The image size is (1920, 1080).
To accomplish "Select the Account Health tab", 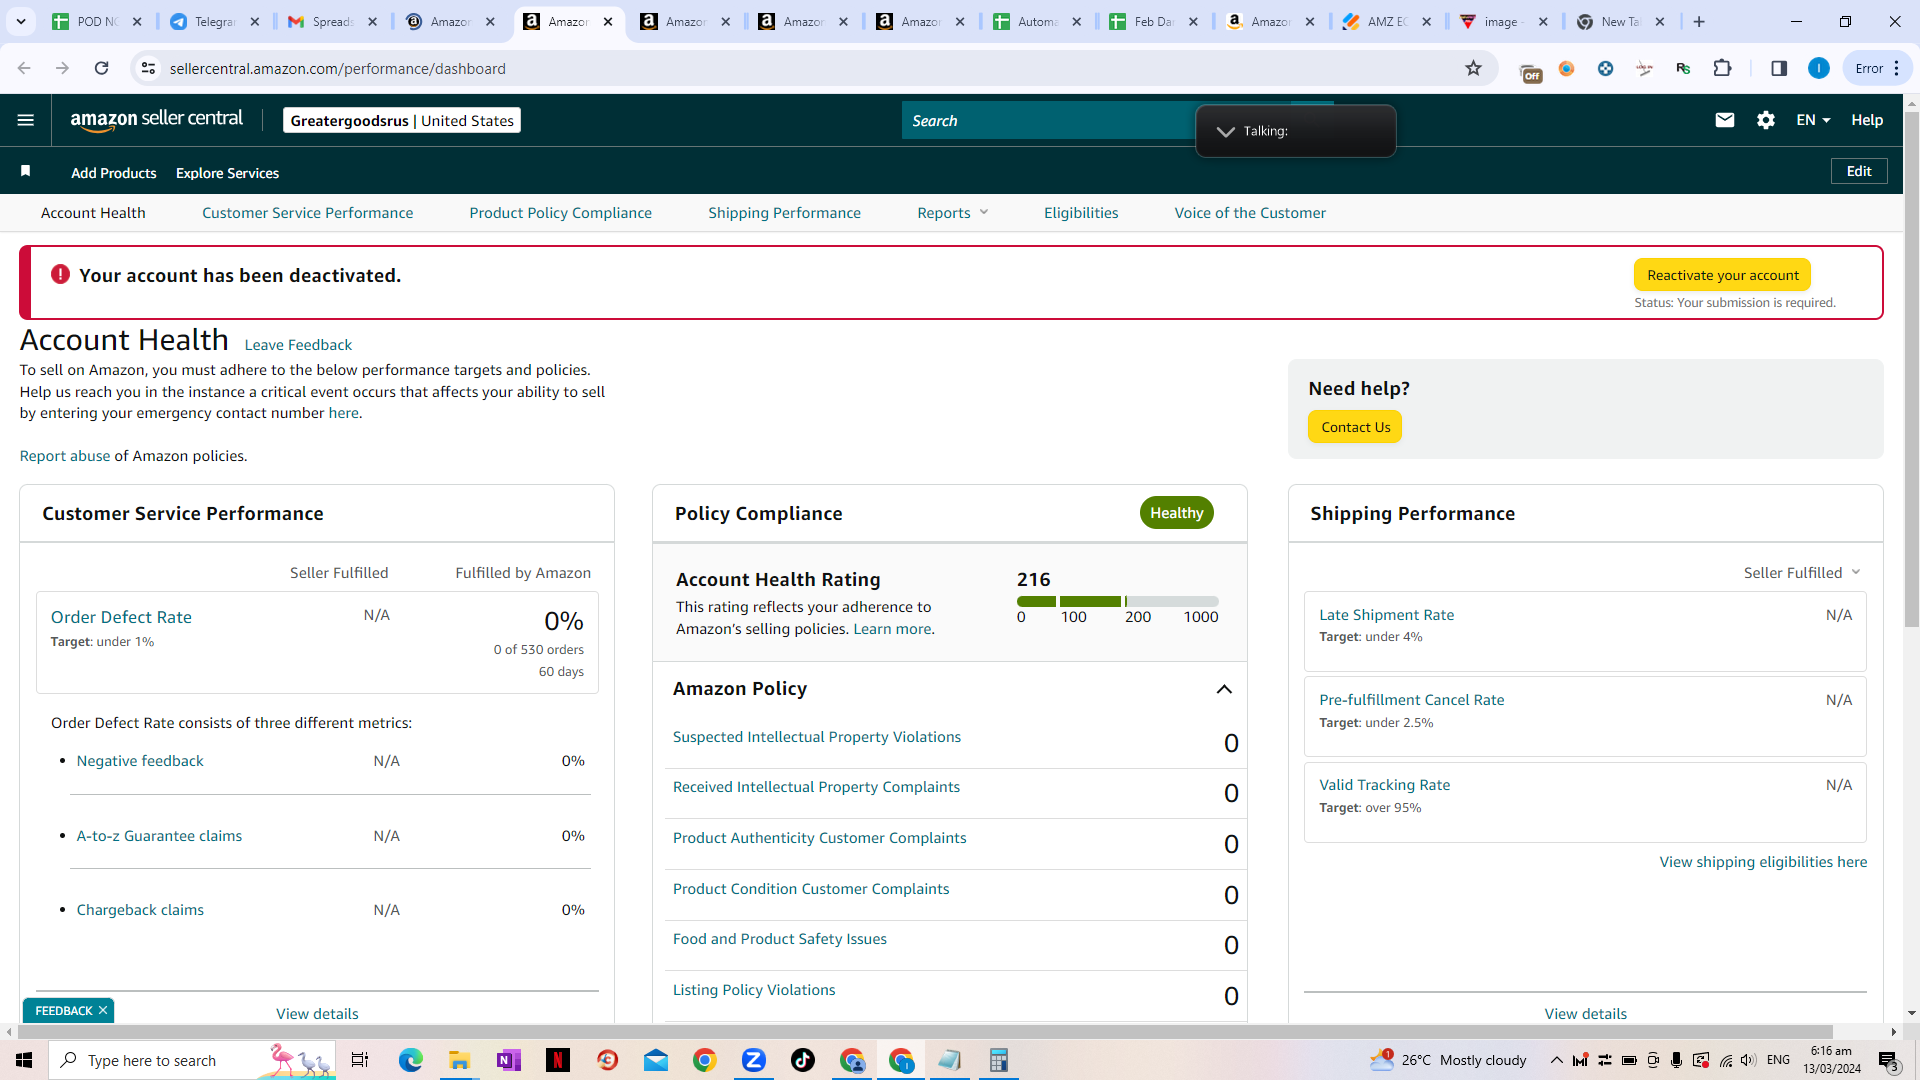I will (93, 213).
